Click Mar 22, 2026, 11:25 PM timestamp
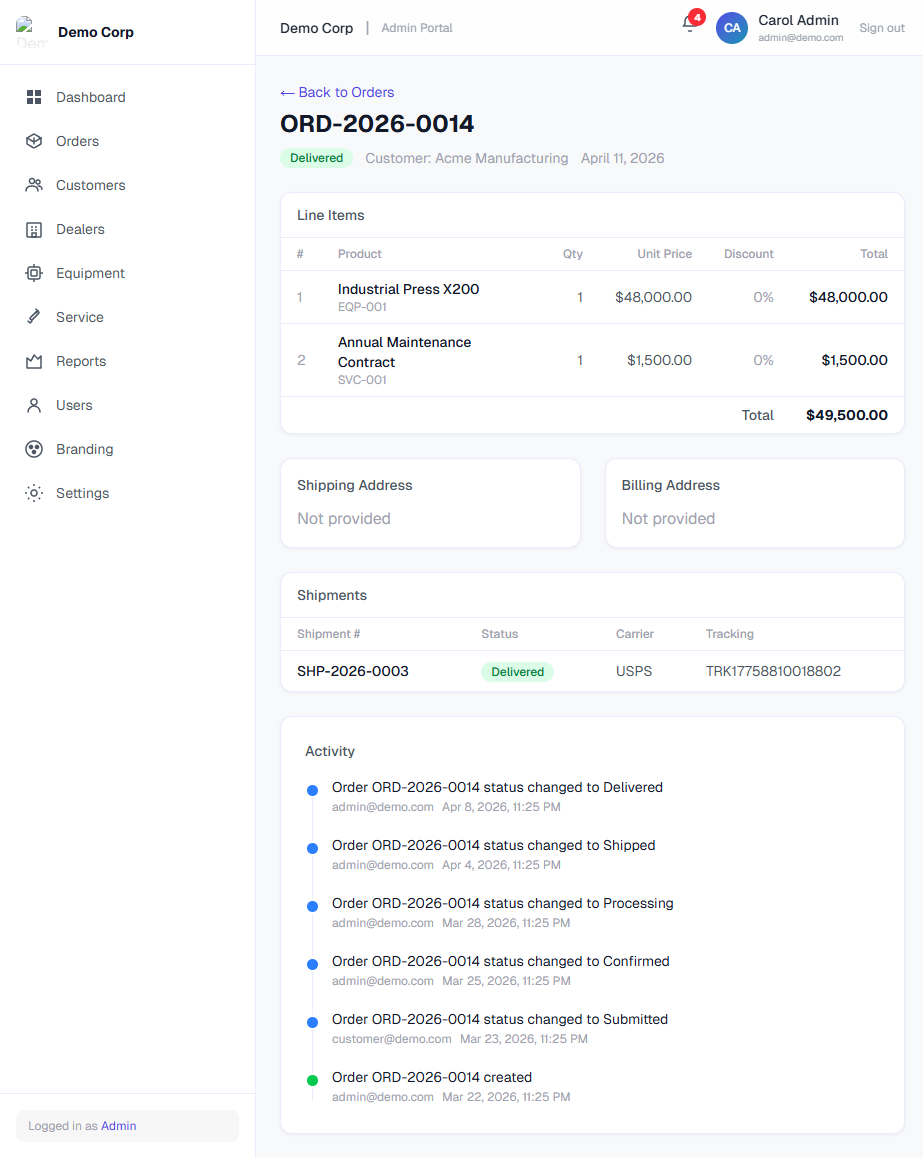Screen dimensions: 923x1158 507,1097
